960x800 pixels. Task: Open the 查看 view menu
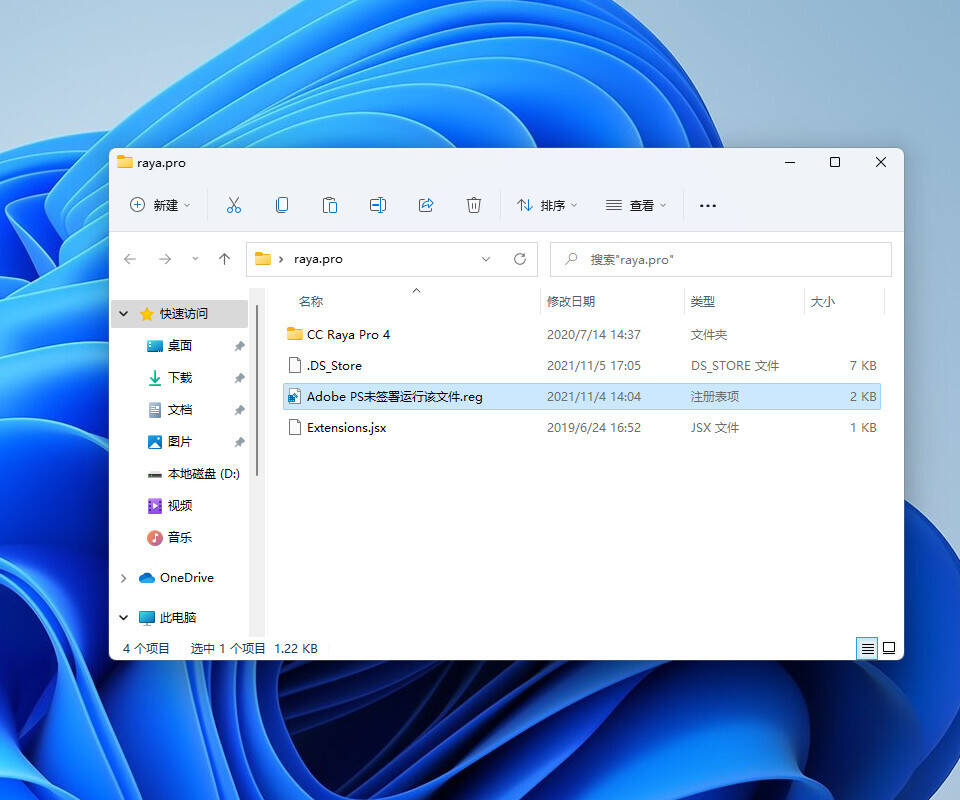(636, 205)
